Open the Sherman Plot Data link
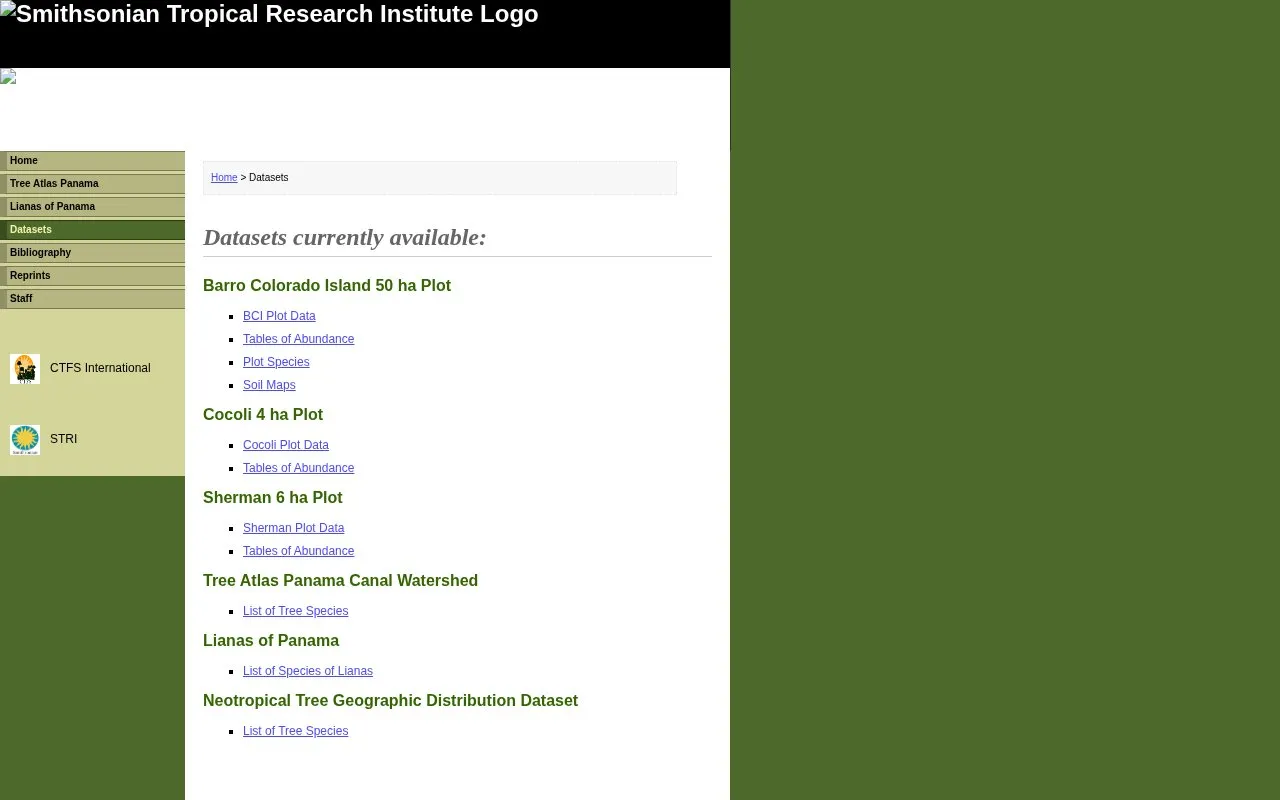1280x800 pixels. pos(293,528)
